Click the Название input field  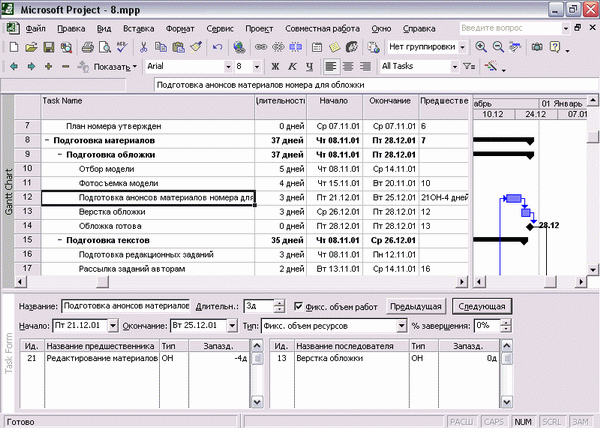coord(126,306)
